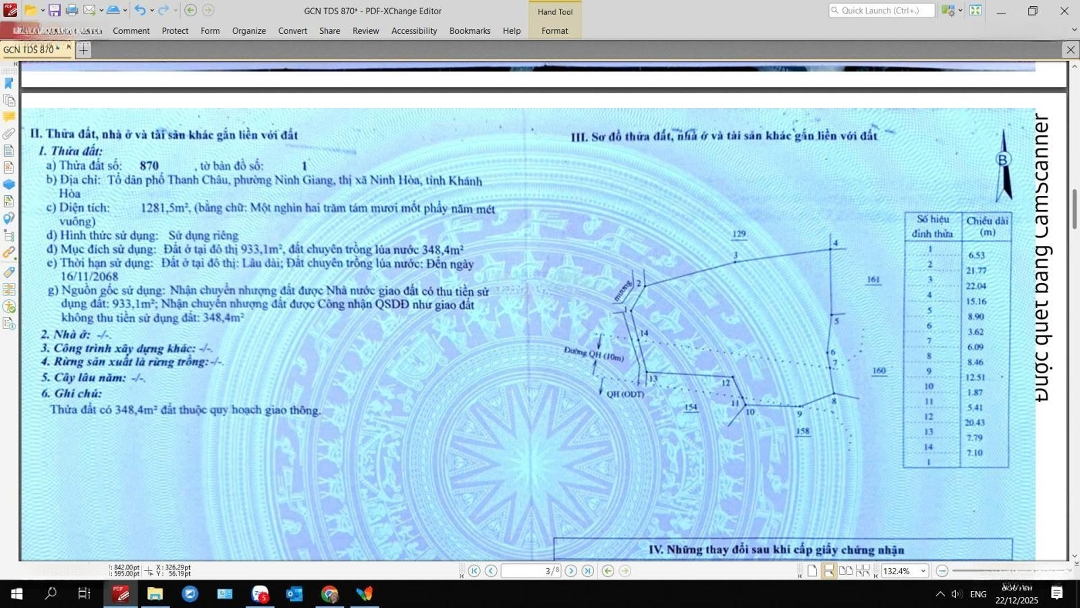Image resolution: width=1080 pixels, height=608 pixels.
Task: Open the Attachments paperclip pane in sidebar
Action: pyautogui.click(x=9, y=134)
